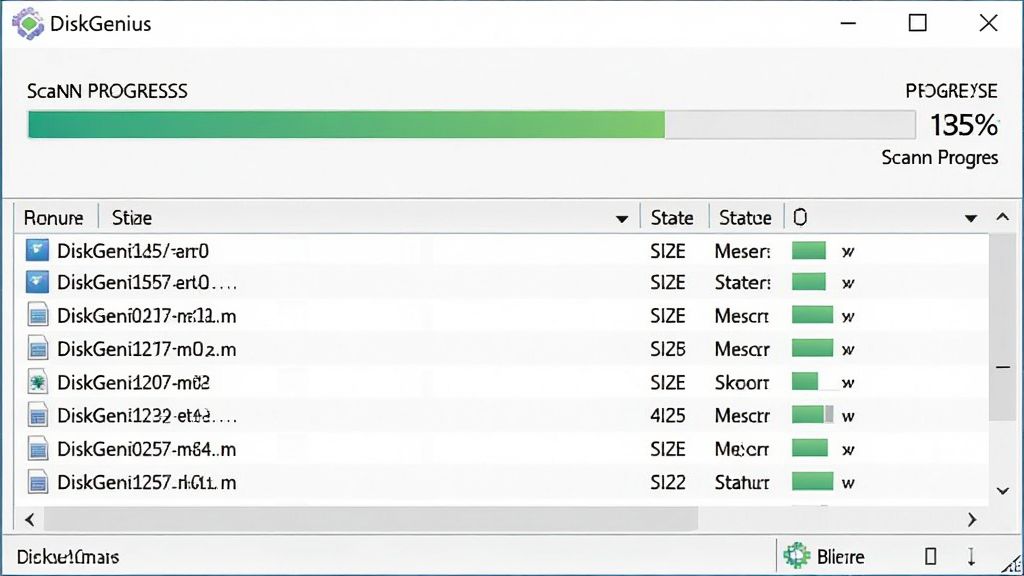
Task: Click the SI2B size cell
Action: tap(667, 349)
